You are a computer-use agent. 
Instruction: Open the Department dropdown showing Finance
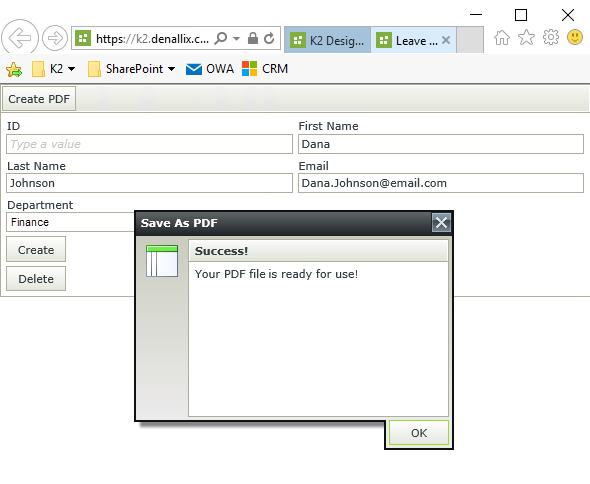click(x=71, y=222)
